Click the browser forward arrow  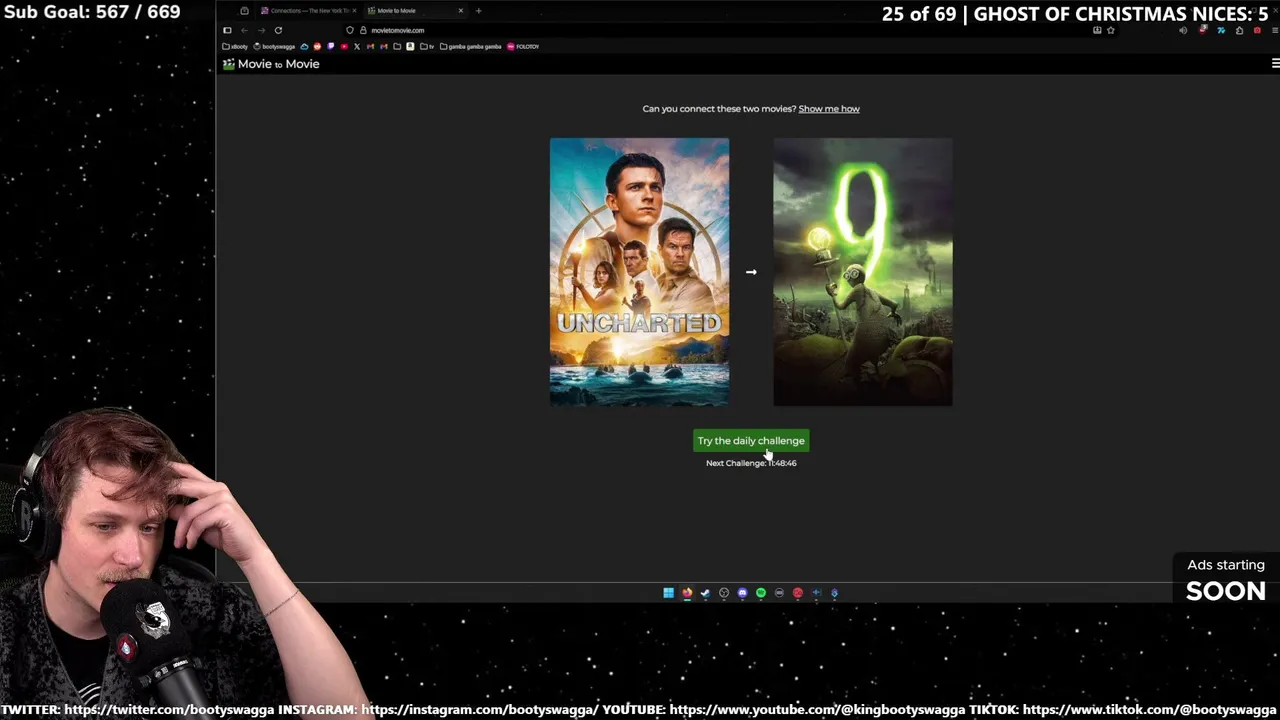pyautogui.click(x=261, y=31)
